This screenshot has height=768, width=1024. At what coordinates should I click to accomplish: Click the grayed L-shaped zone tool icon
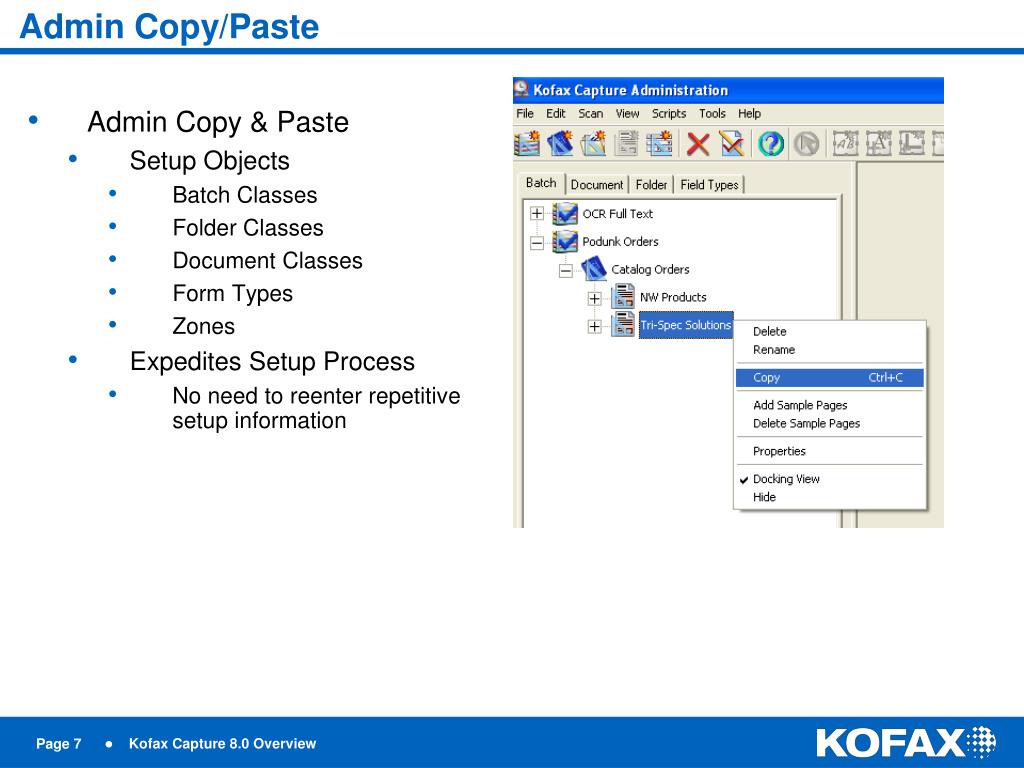(912, 143)
